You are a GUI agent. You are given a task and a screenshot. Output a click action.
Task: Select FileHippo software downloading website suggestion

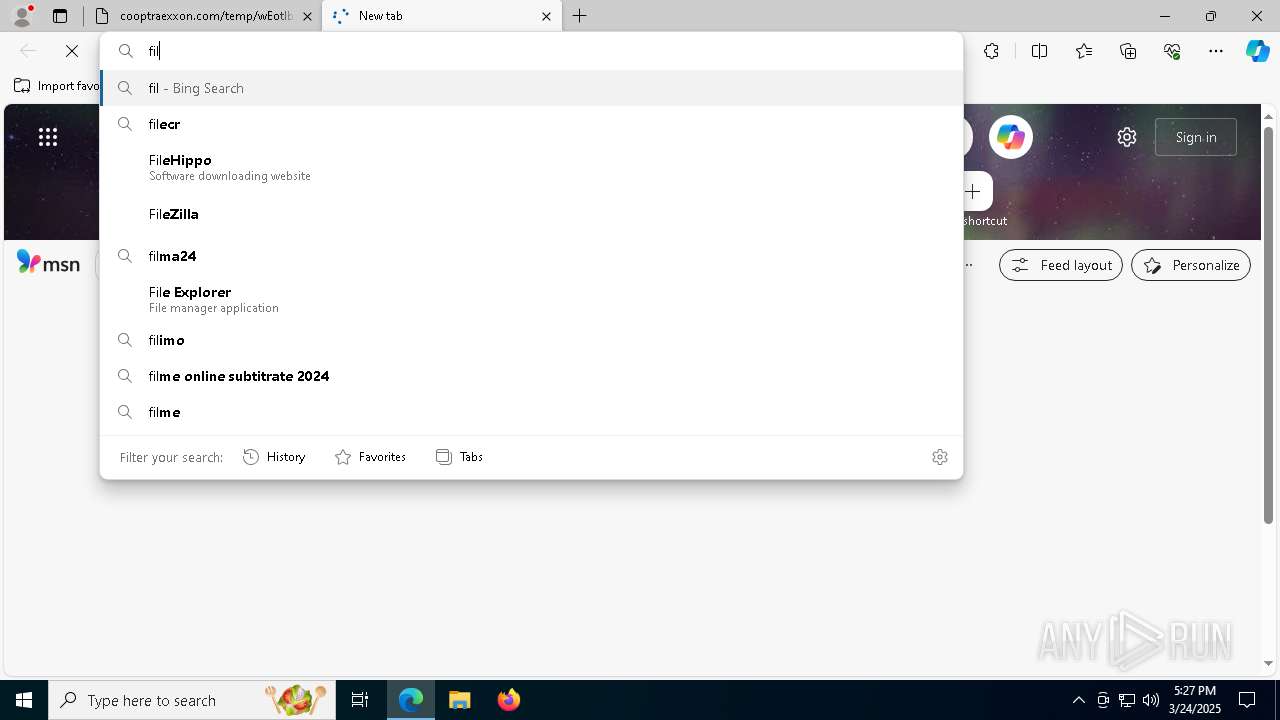[531, 167]
